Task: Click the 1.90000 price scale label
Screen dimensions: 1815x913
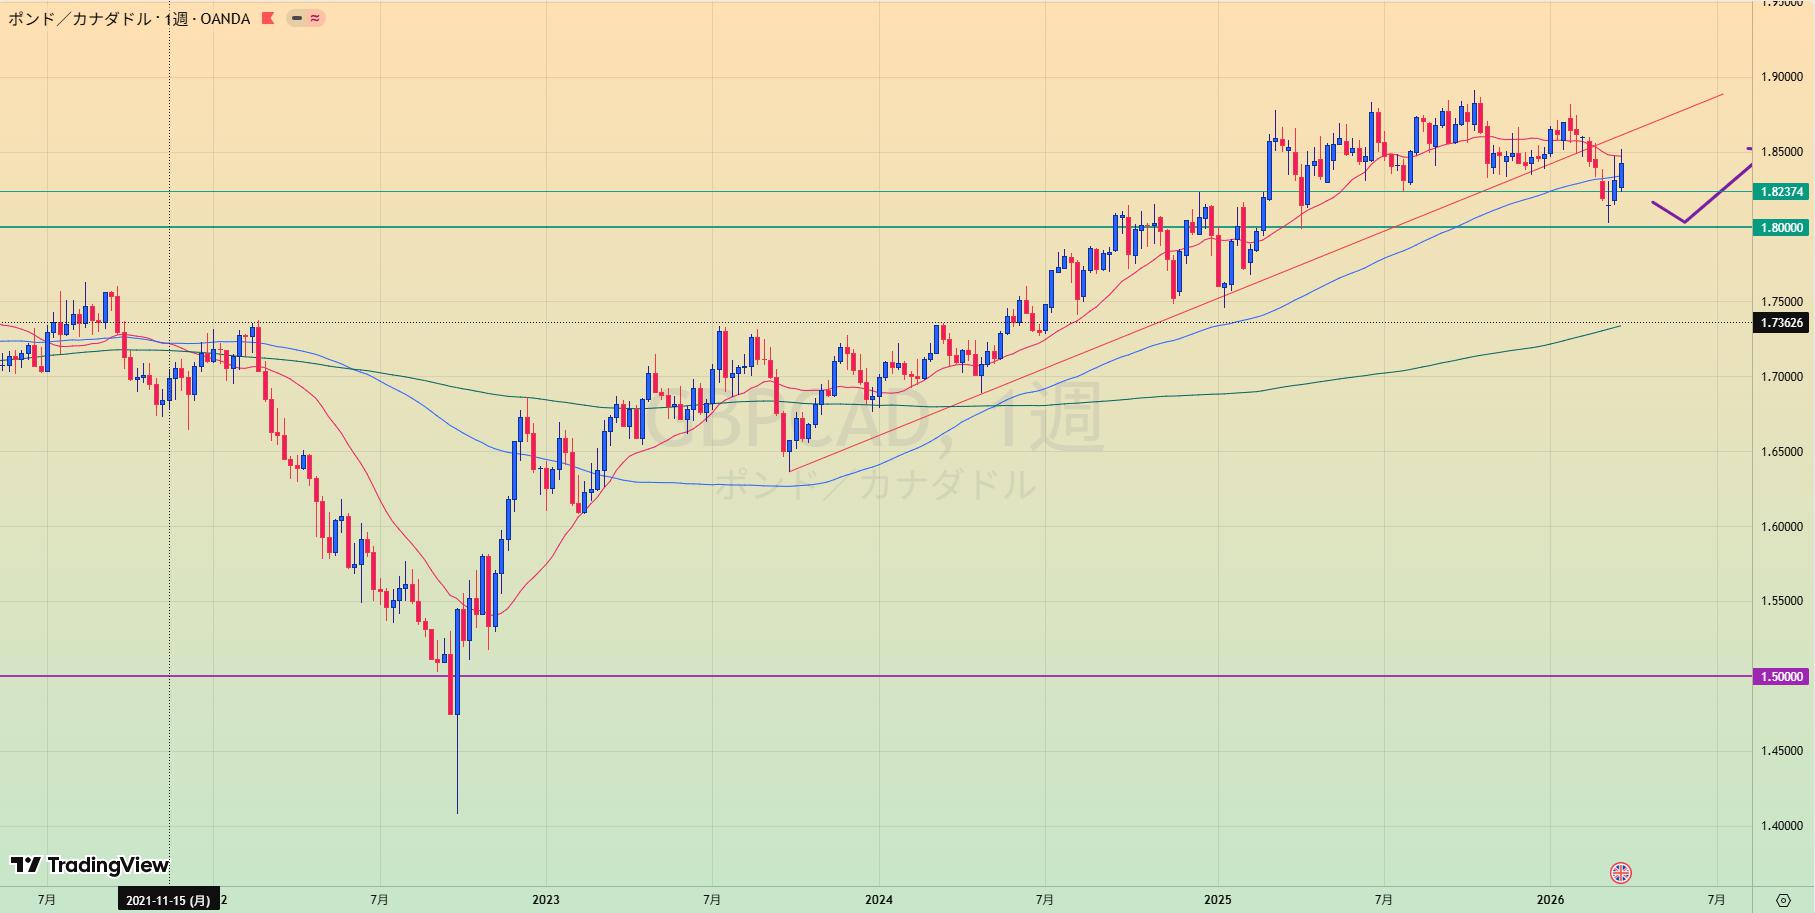Action: (1781, 77)
